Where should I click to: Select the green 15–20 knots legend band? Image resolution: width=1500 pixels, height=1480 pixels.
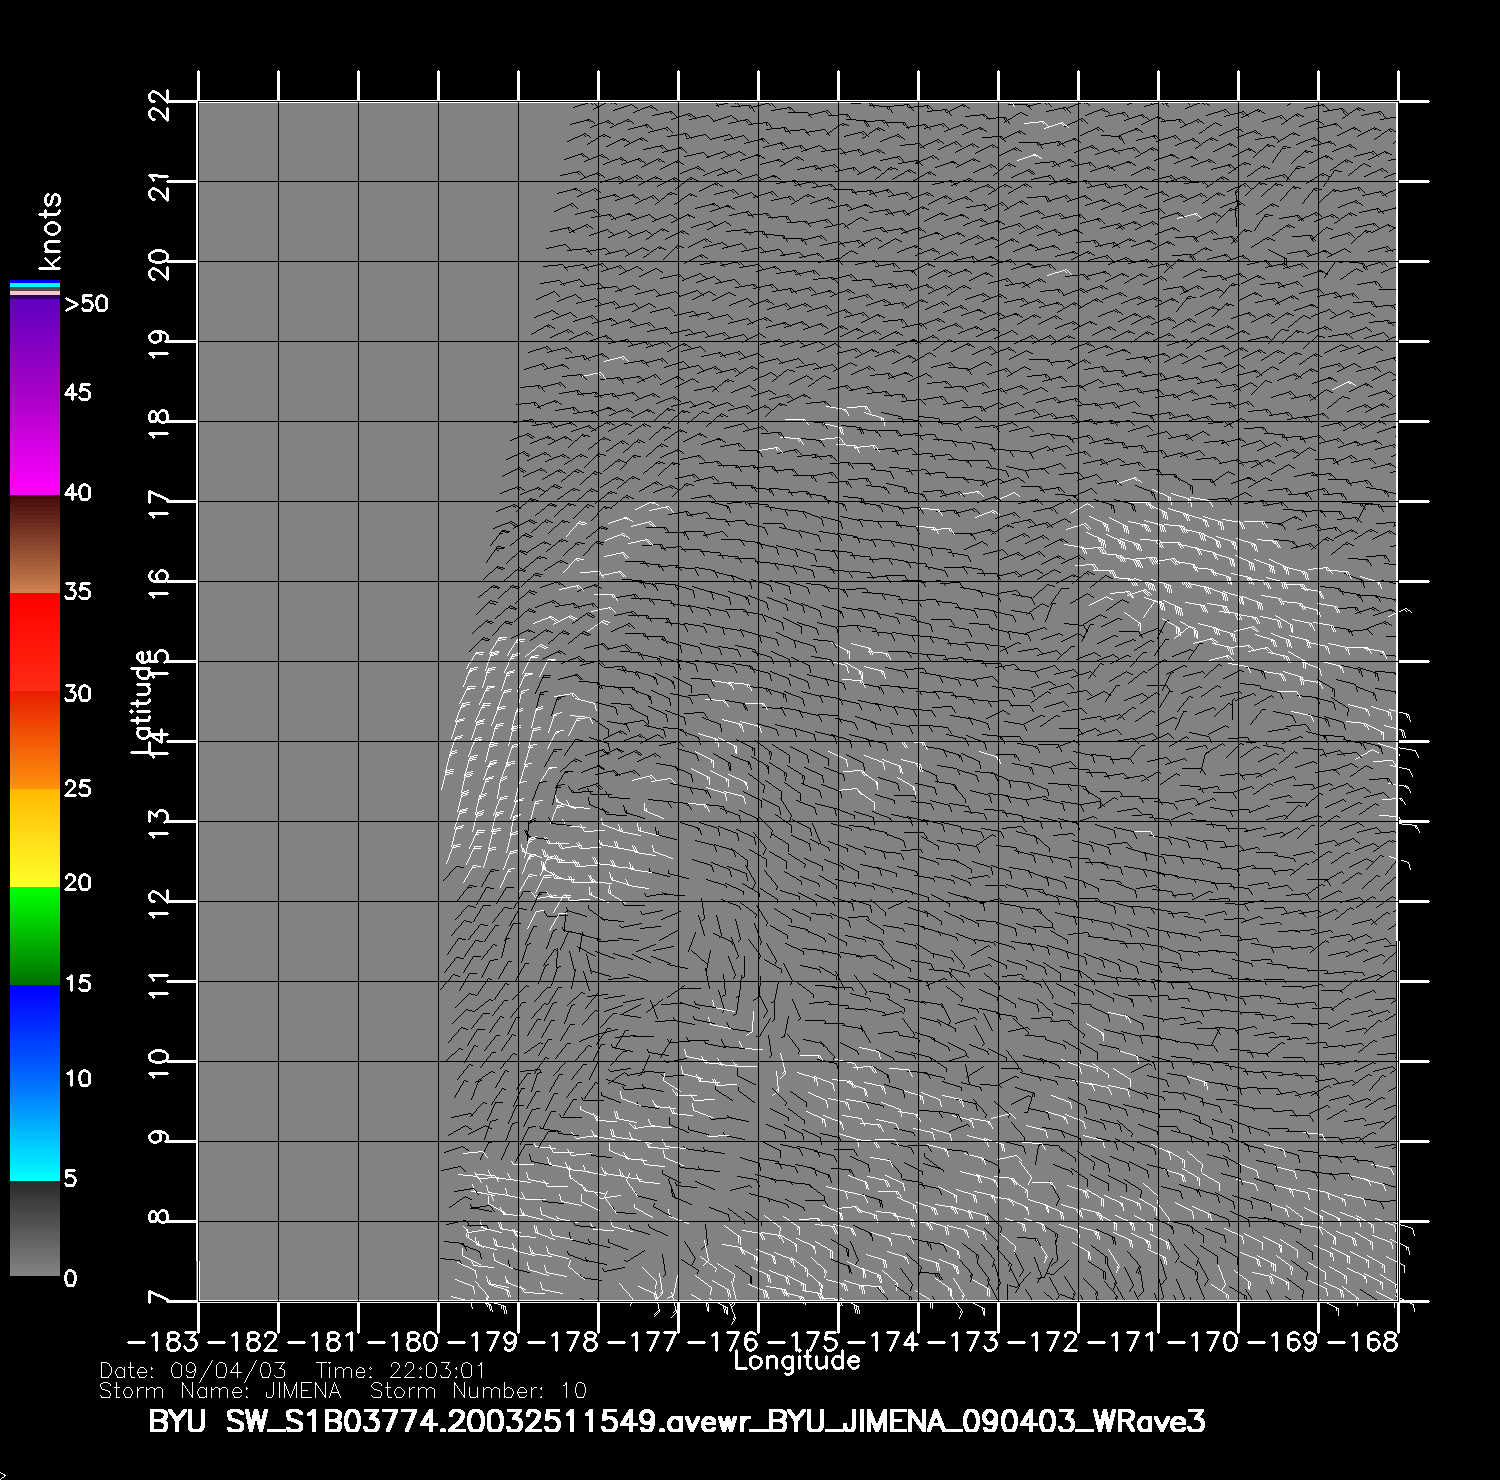click(35, 935)
